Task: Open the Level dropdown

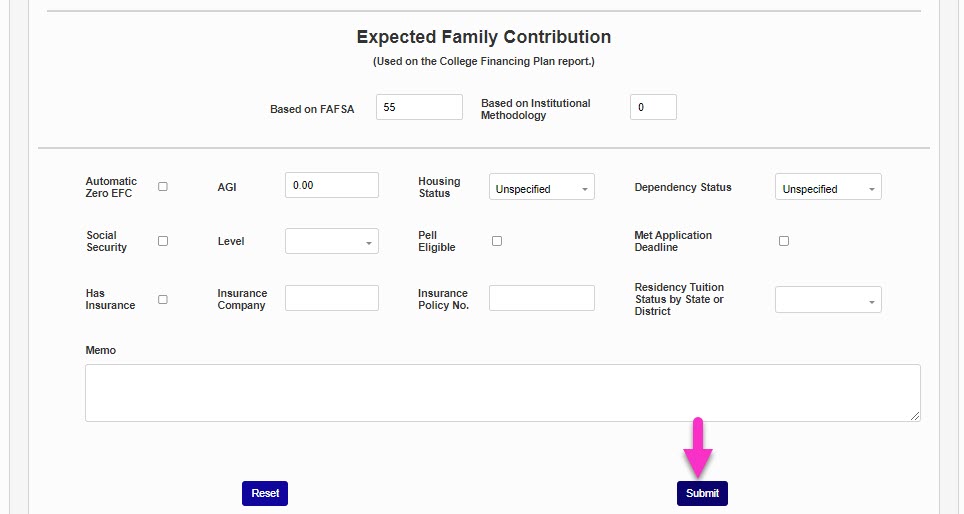Action: click(x=331, y=242)
